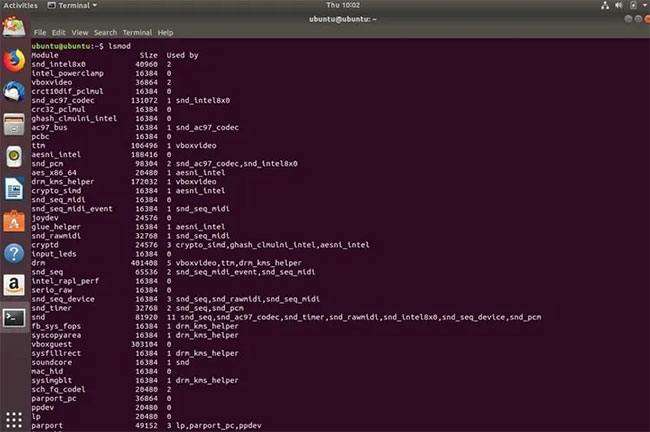
Task: Minimize the terminal window
Action: click(628, 19)
